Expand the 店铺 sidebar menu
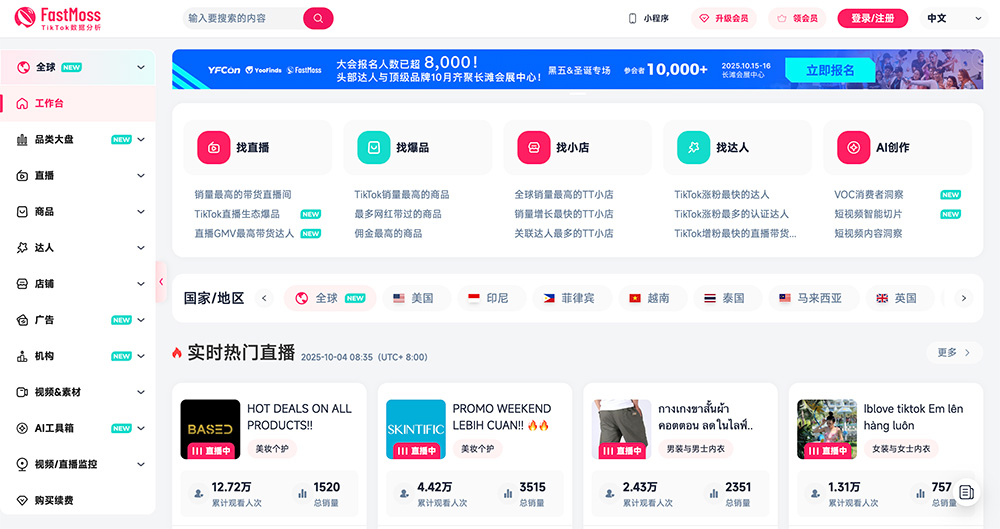Image resolution: width=1000 pixels, height=529 pixels. (141, 284)
